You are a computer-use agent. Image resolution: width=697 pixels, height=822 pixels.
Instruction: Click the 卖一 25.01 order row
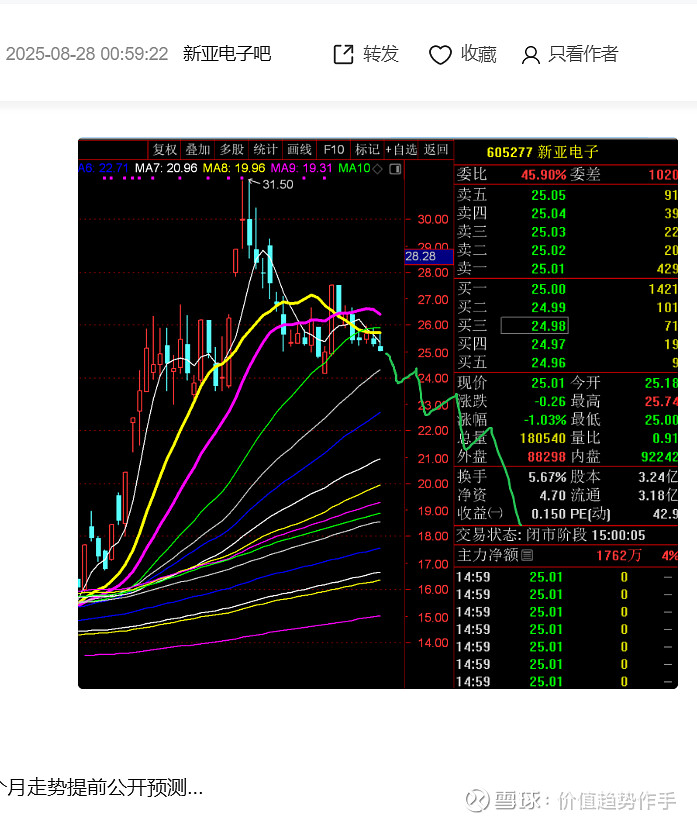(566, 268)
